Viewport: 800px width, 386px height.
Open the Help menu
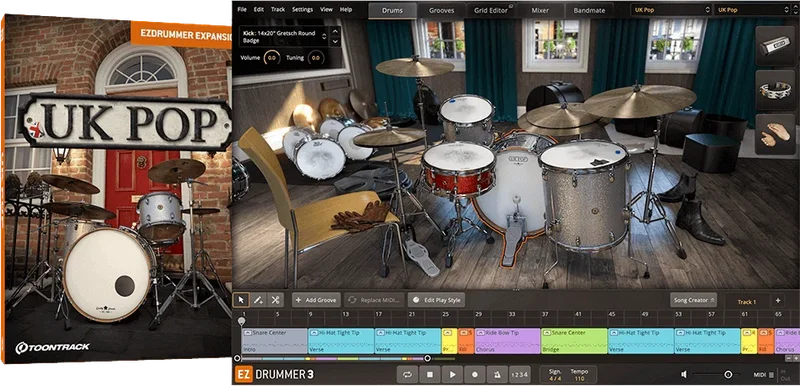point(346,9)
